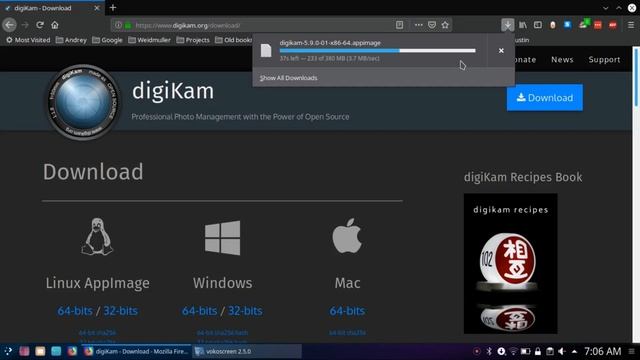The width and height of the screenshot is (640, 360).
Task: Open the Firefox hamburger menu
Action: tap(631, 25)
